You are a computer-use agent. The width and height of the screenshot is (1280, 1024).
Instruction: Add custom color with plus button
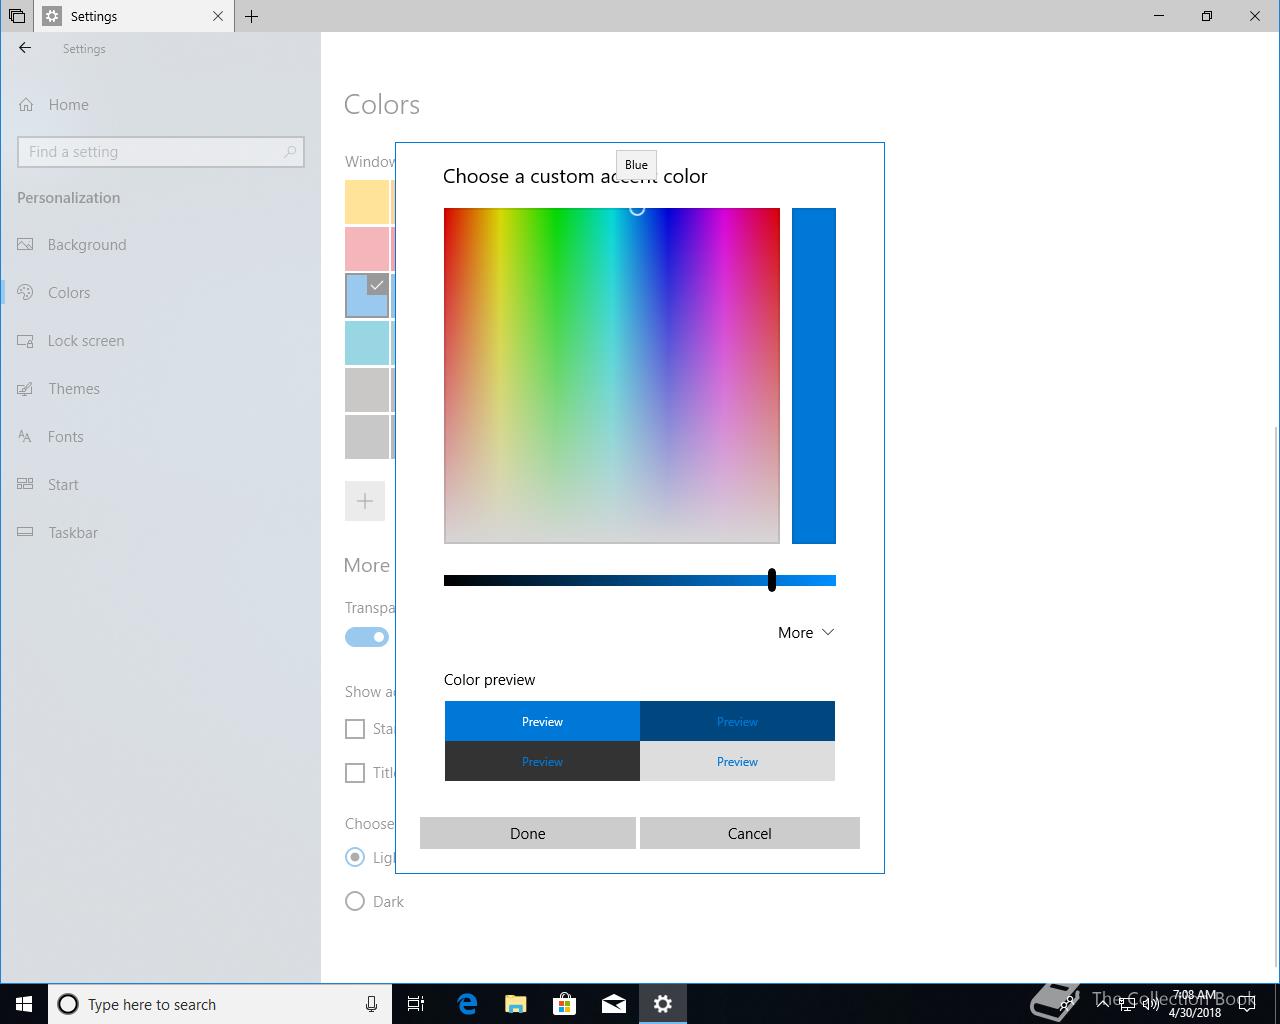365,501
